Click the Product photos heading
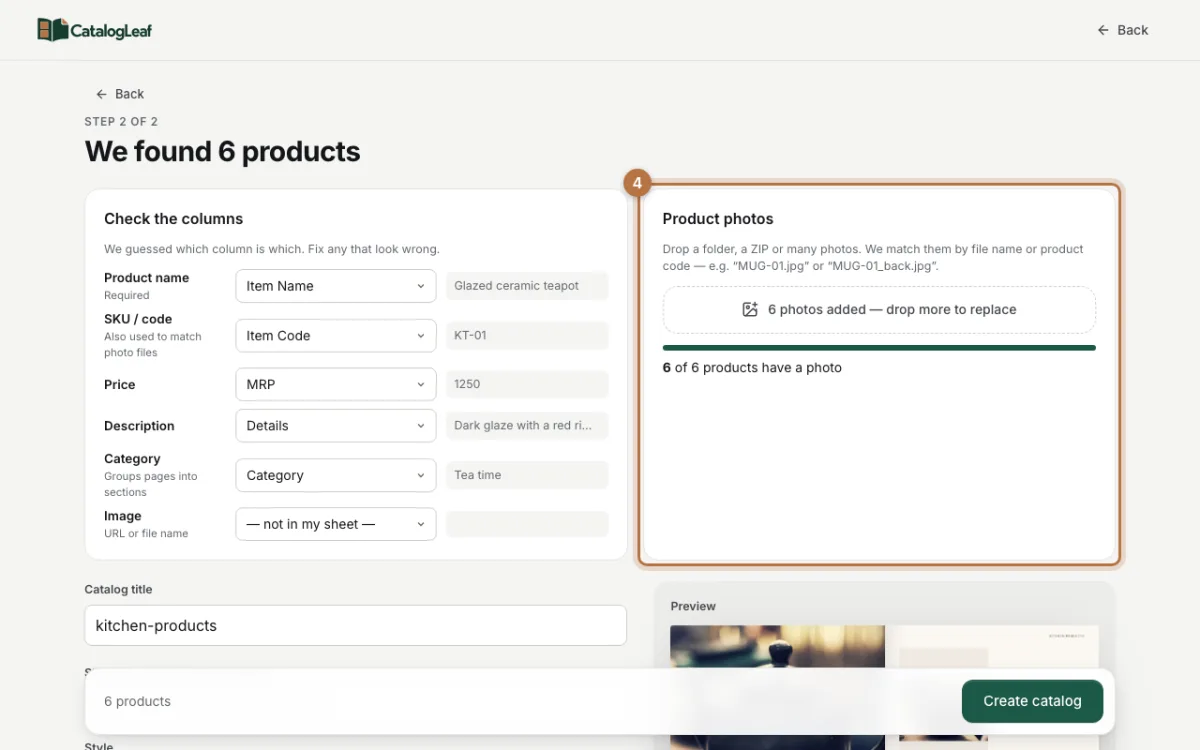This screenshot has width=1200, height=750. pyautogui.click(x=718, y=219)
